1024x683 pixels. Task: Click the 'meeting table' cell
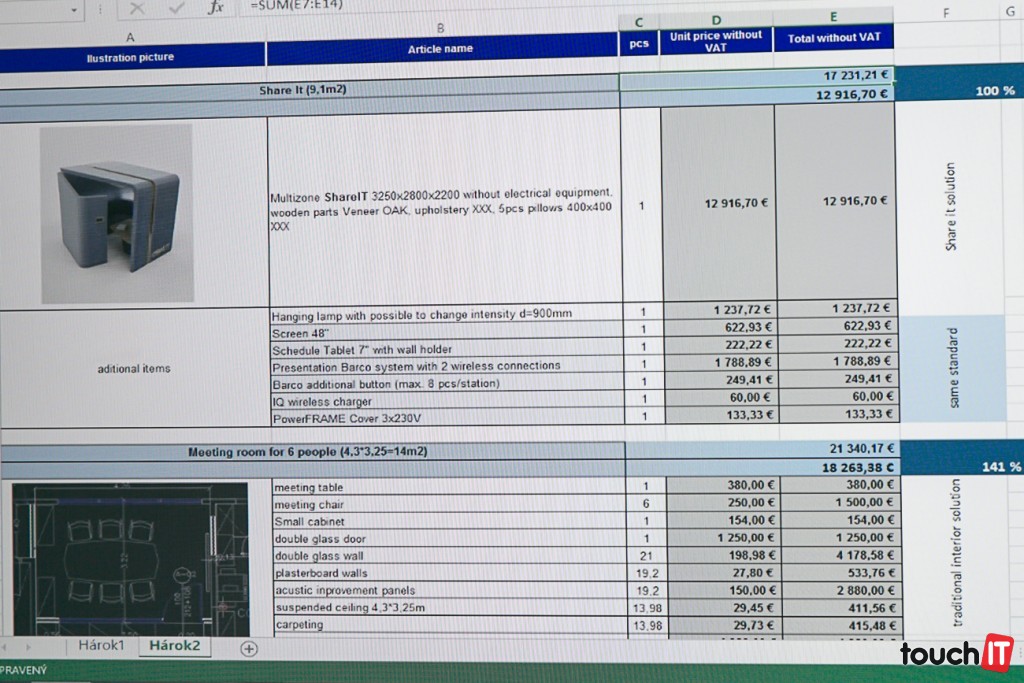click(x=449, y=487)
